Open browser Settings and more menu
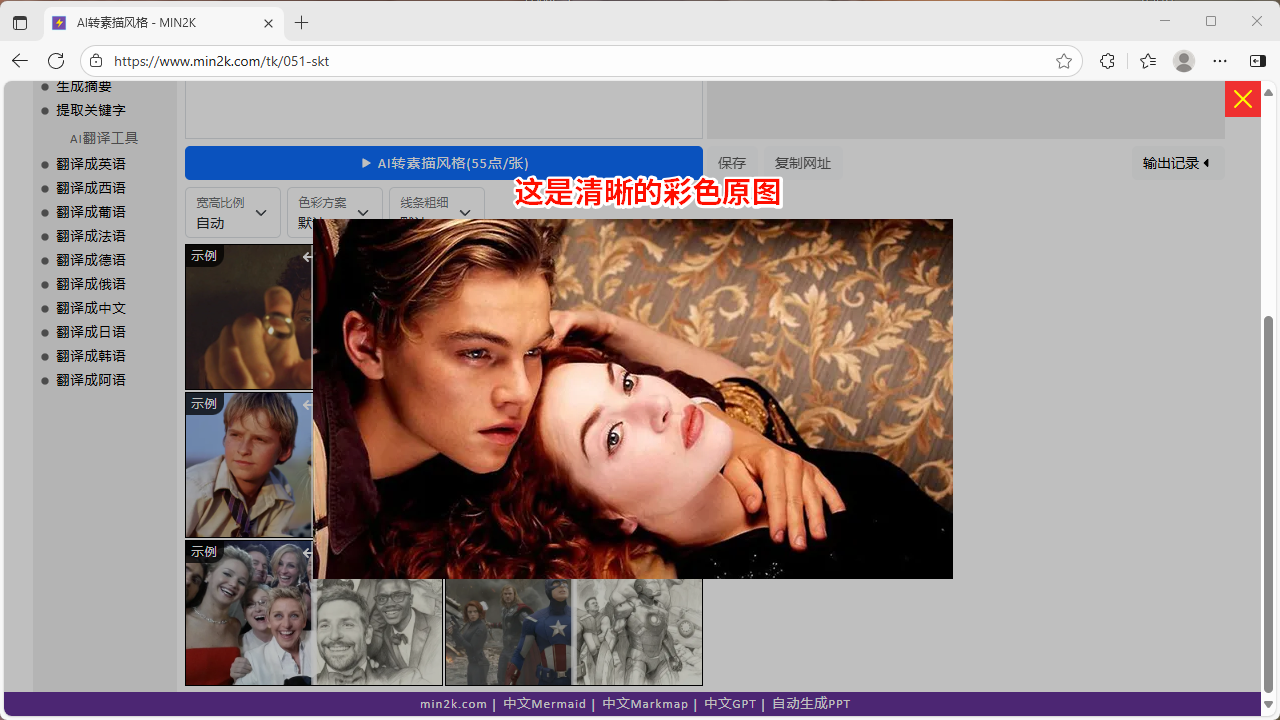Image resolution: width=1280 pixels, height=720 pixels. click(1220, 61)
